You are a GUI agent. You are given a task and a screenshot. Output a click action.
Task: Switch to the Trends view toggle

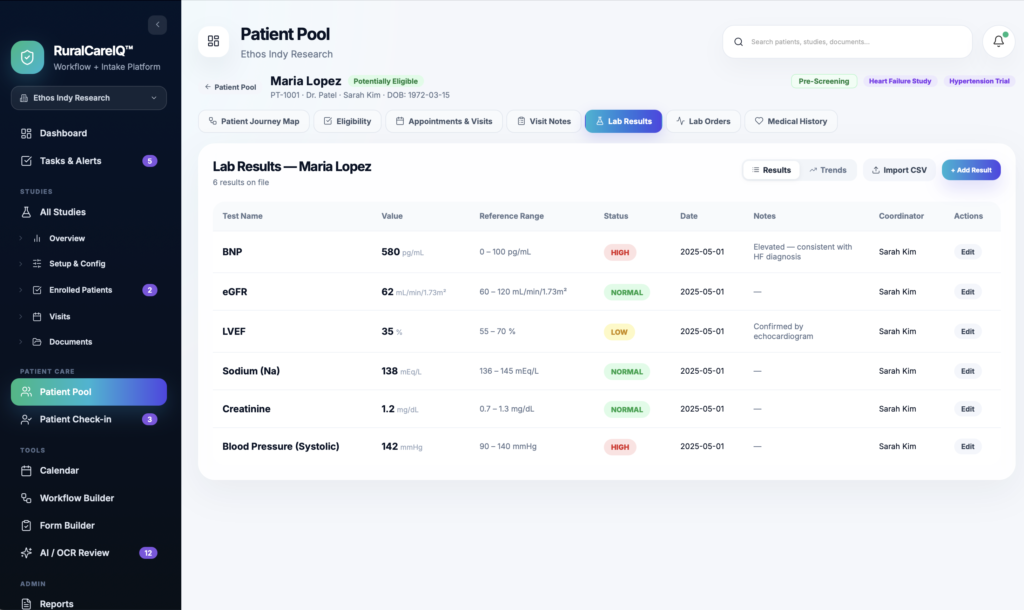coord(827,170)
